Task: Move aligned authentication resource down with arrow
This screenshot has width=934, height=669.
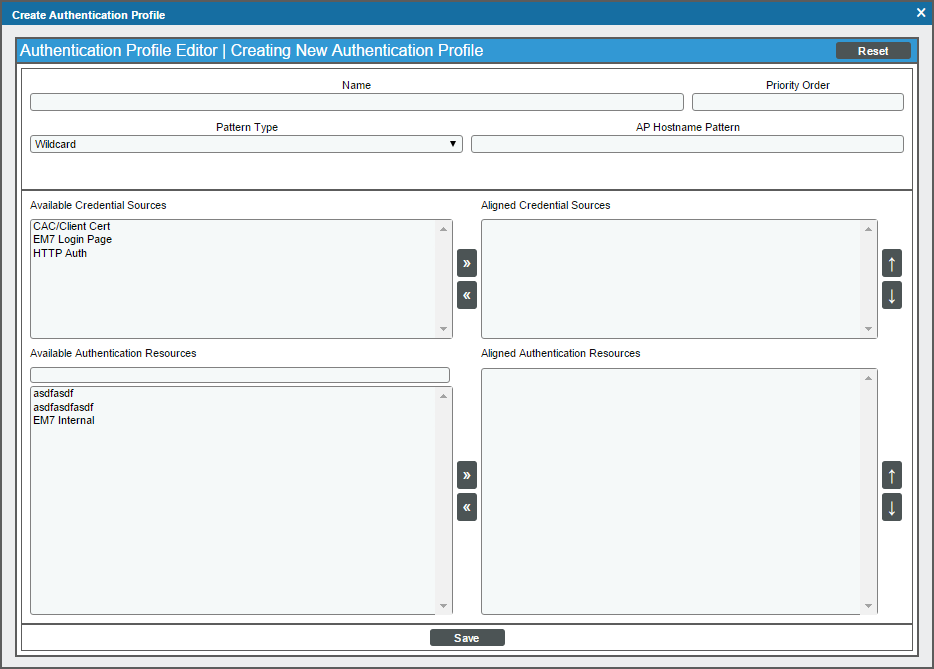Action: point(891,507)
